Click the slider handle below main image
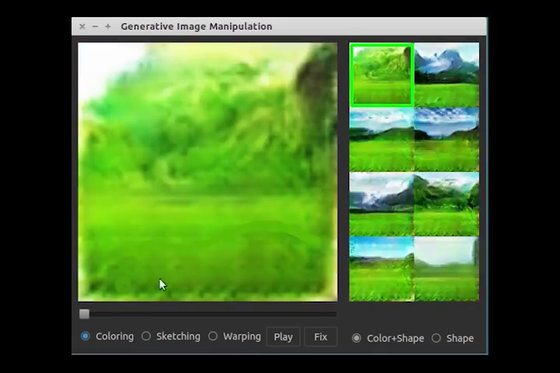This screenshot has height=373, width=560. point(84,314)
